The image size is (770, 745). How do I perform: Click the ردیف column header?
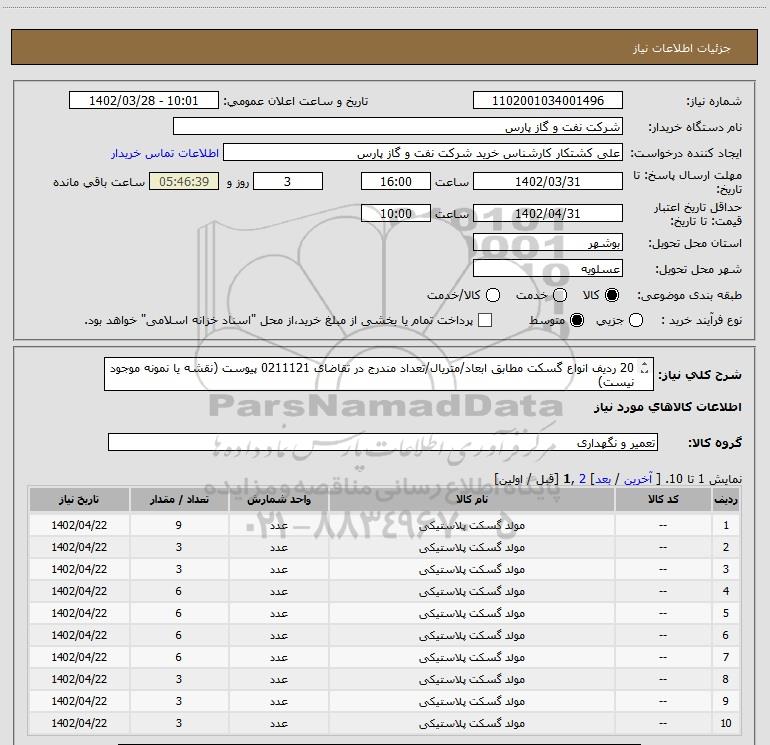[725, 499]
